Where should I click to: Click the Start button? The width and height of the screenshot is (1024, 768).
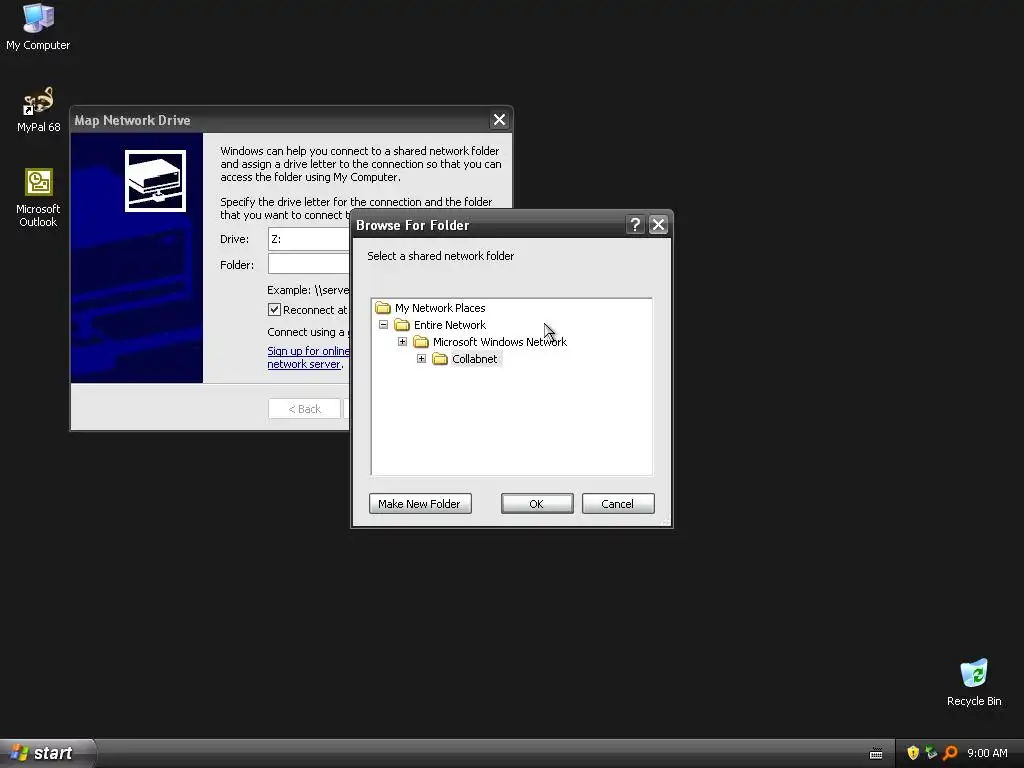[47, 753]
